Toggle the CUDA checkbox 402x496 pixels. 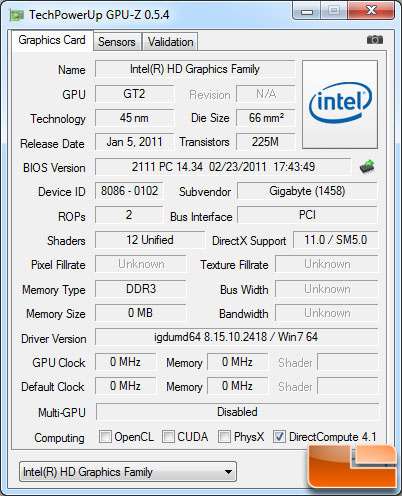point(168,436)
